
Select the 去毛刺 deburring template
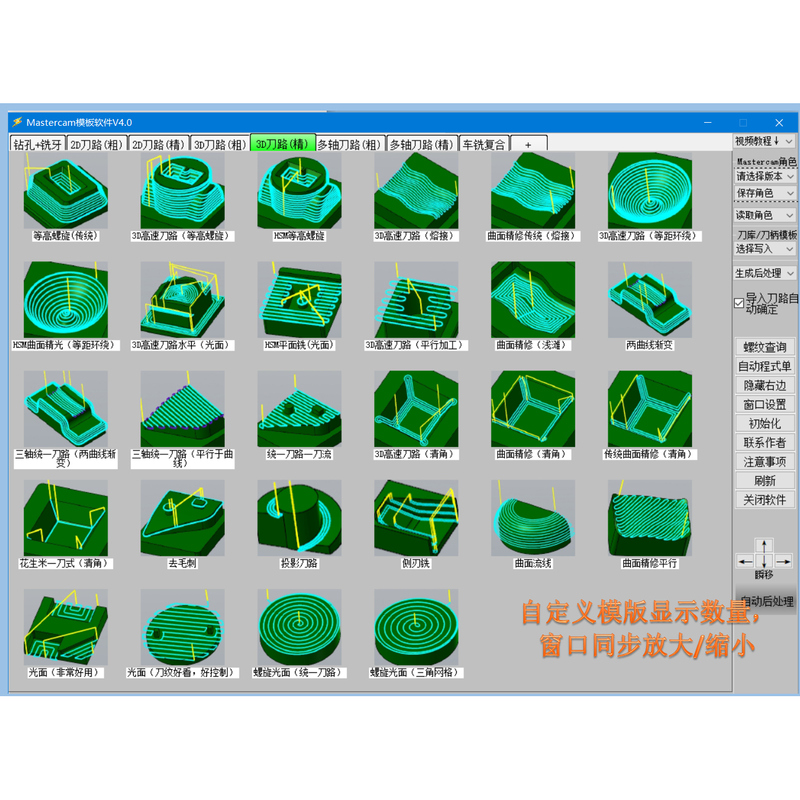click(x=182, y=518)
